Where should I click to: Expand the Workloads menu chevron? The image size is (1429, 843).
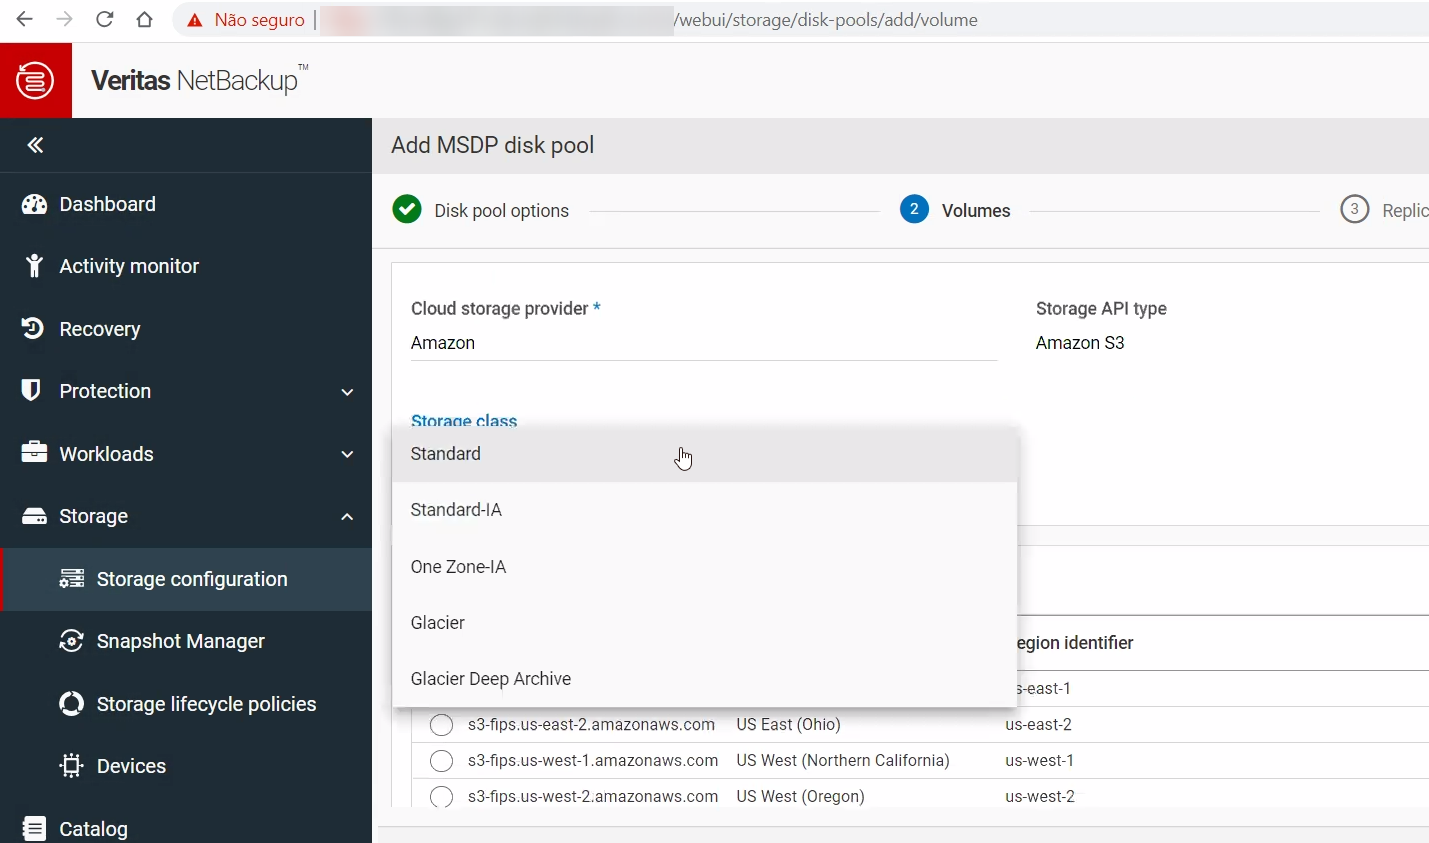click(347, 454)
